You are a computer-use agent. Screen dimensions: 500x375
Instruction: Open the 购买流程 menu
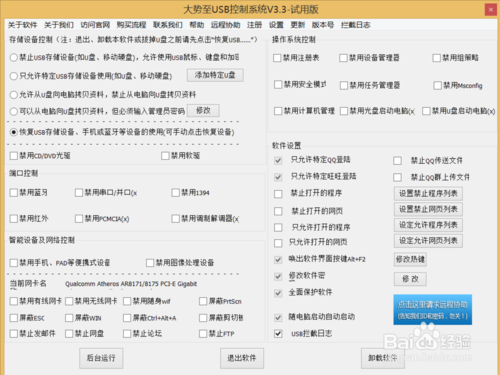coord(131,25)
